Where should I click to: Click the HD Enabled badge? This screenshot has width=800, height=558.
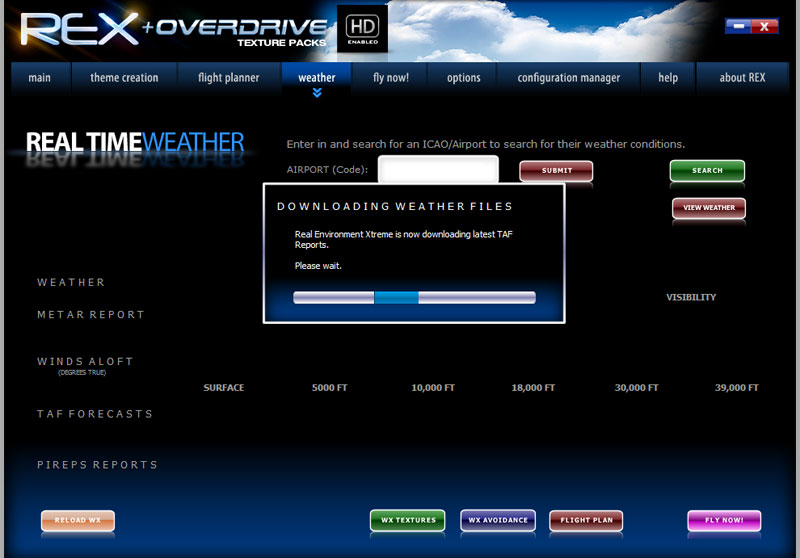point(363,29)
